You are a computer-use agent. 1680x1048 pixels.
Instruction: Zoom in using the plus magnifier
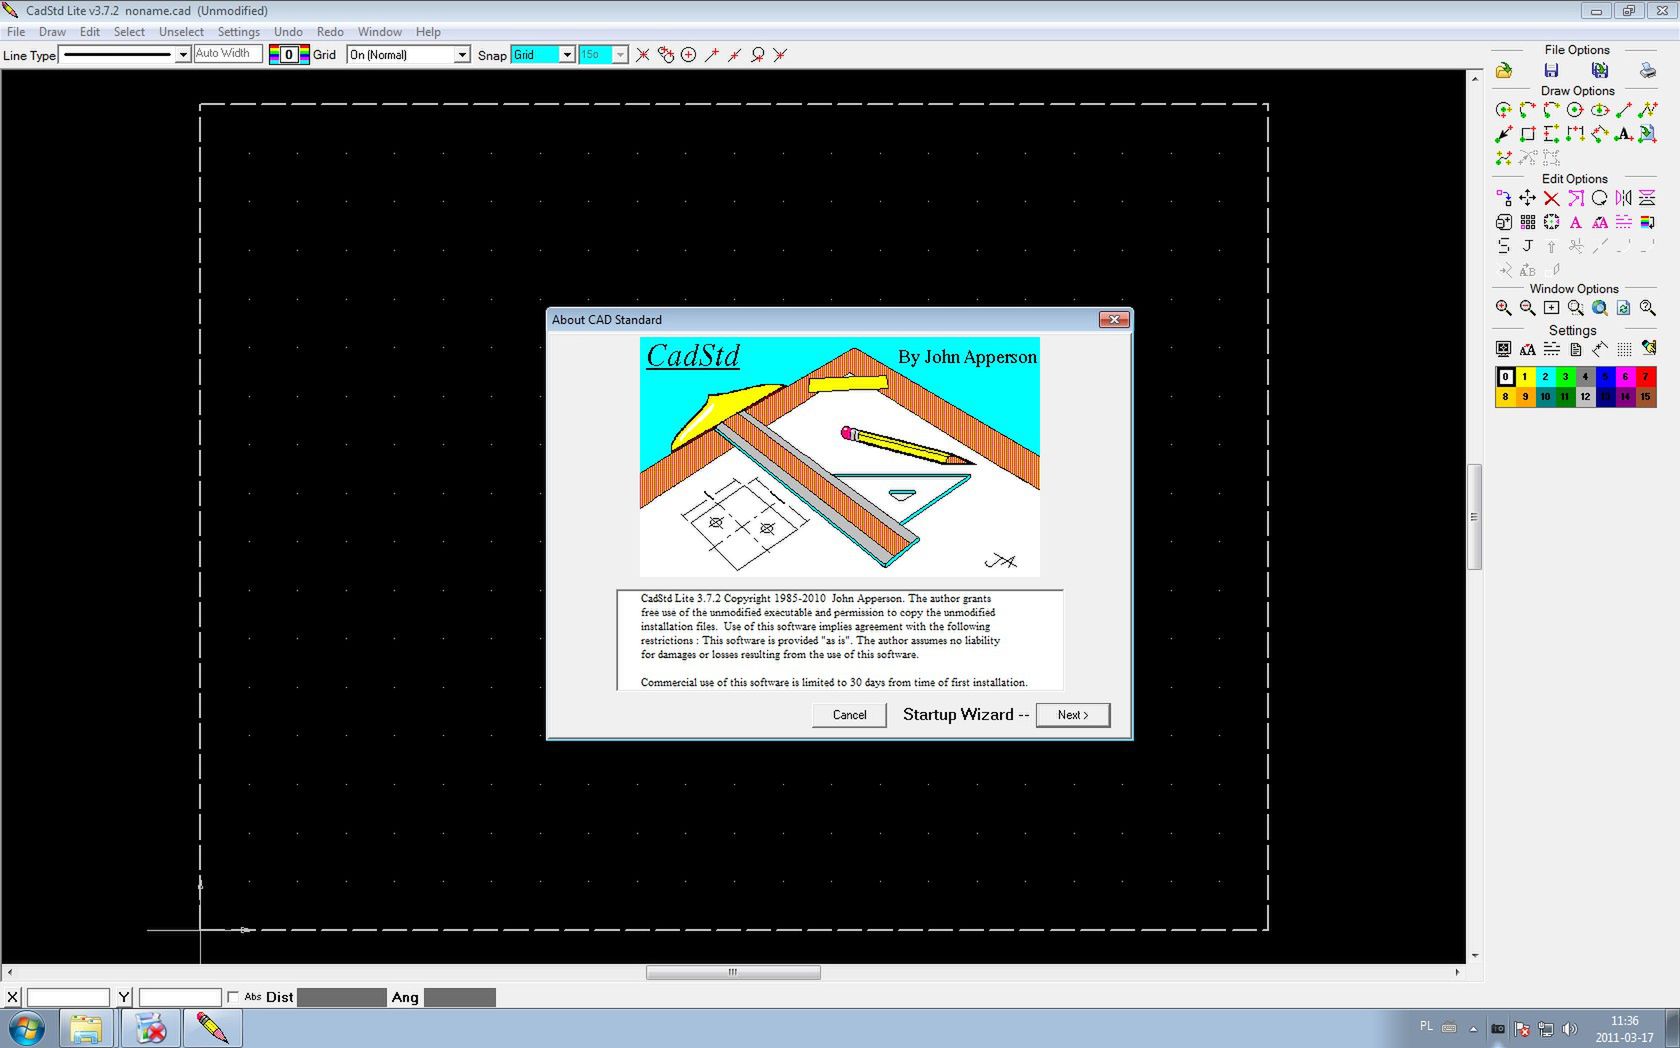(x=1503, y=308)
